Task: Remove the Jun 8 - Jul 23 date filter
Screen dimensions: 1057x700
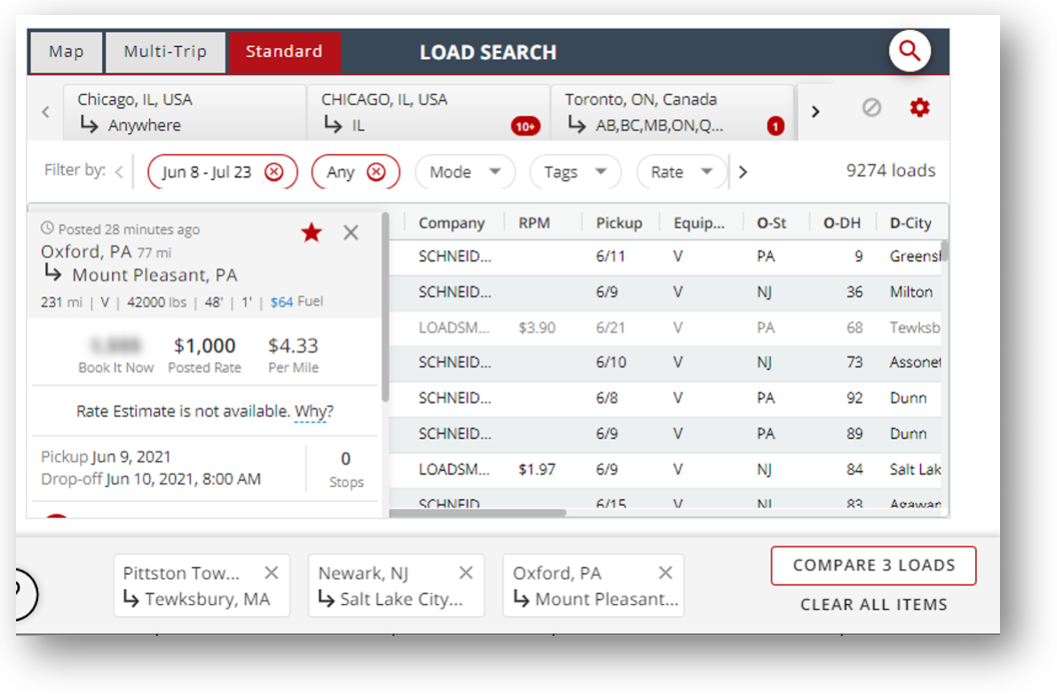Action: click(x=273, y=172)
